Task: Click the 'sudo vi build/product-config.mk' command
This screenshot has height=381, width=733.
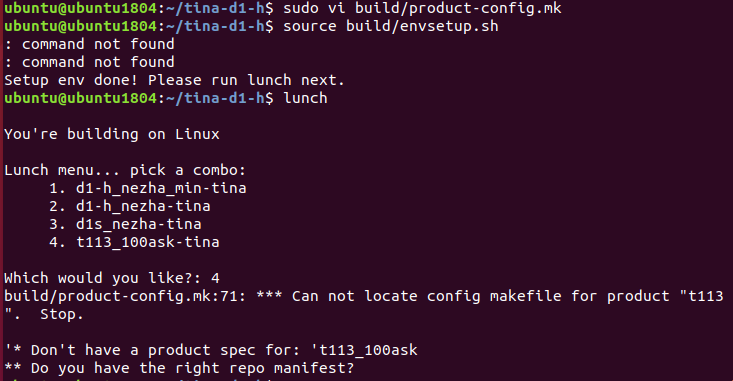Action: (422, 8)
